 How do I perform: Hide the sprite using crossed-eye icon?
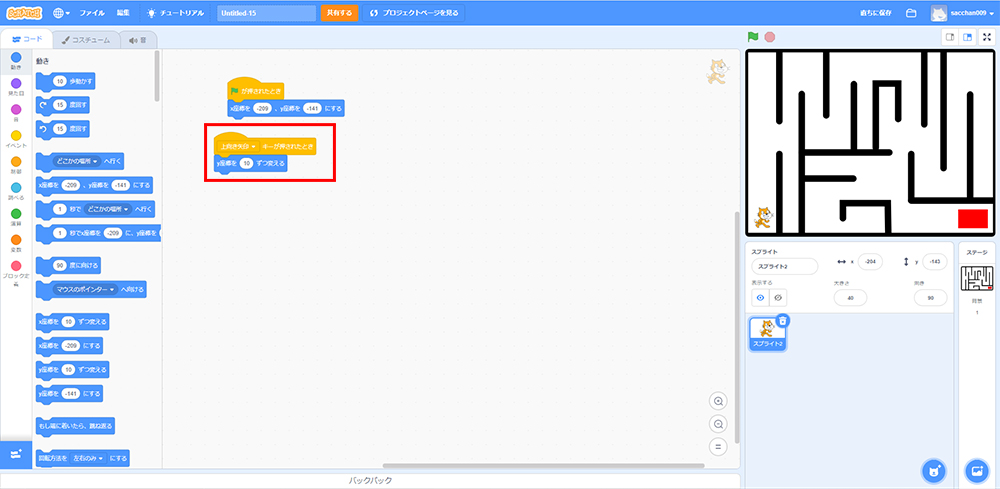[778, 297]
